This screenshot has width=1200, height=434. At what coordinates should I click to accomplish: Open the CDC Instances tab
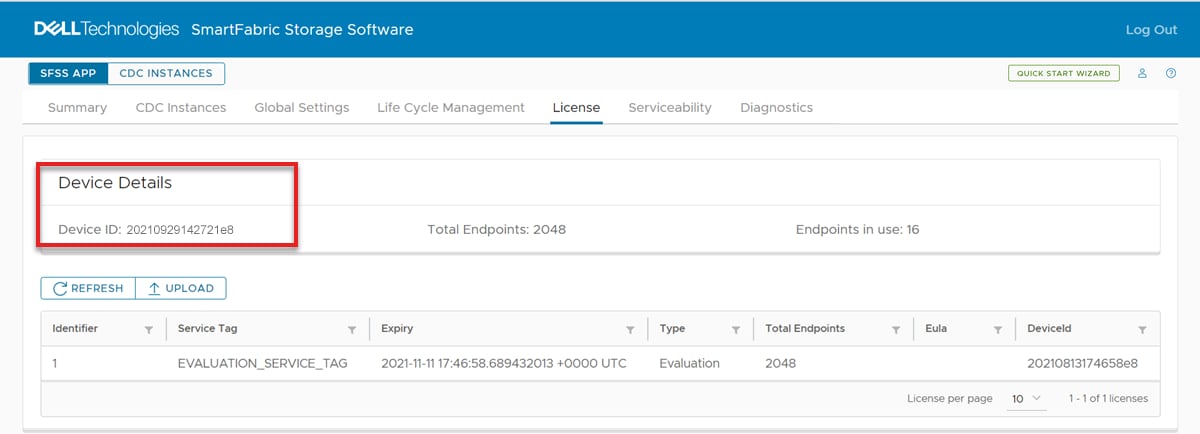tap(181, 107)
